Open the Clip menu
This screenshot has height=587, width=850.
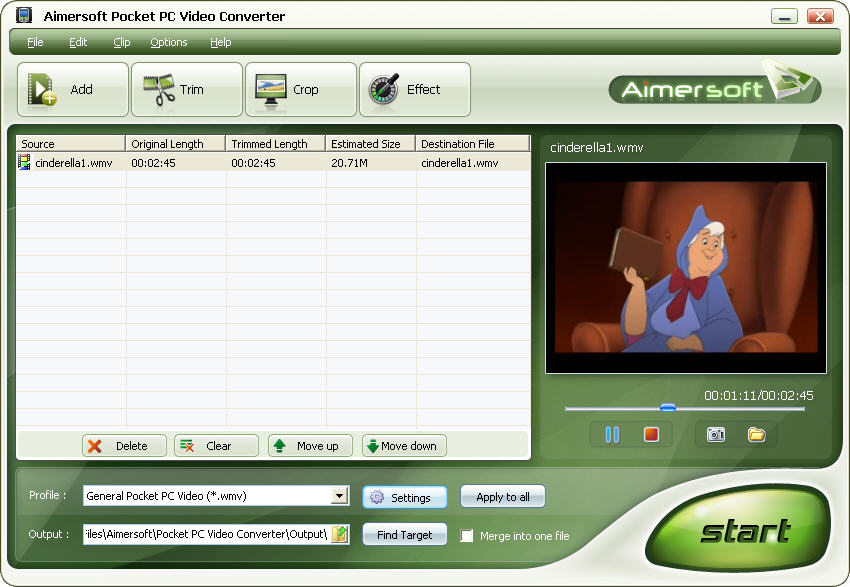click(121, 42)
